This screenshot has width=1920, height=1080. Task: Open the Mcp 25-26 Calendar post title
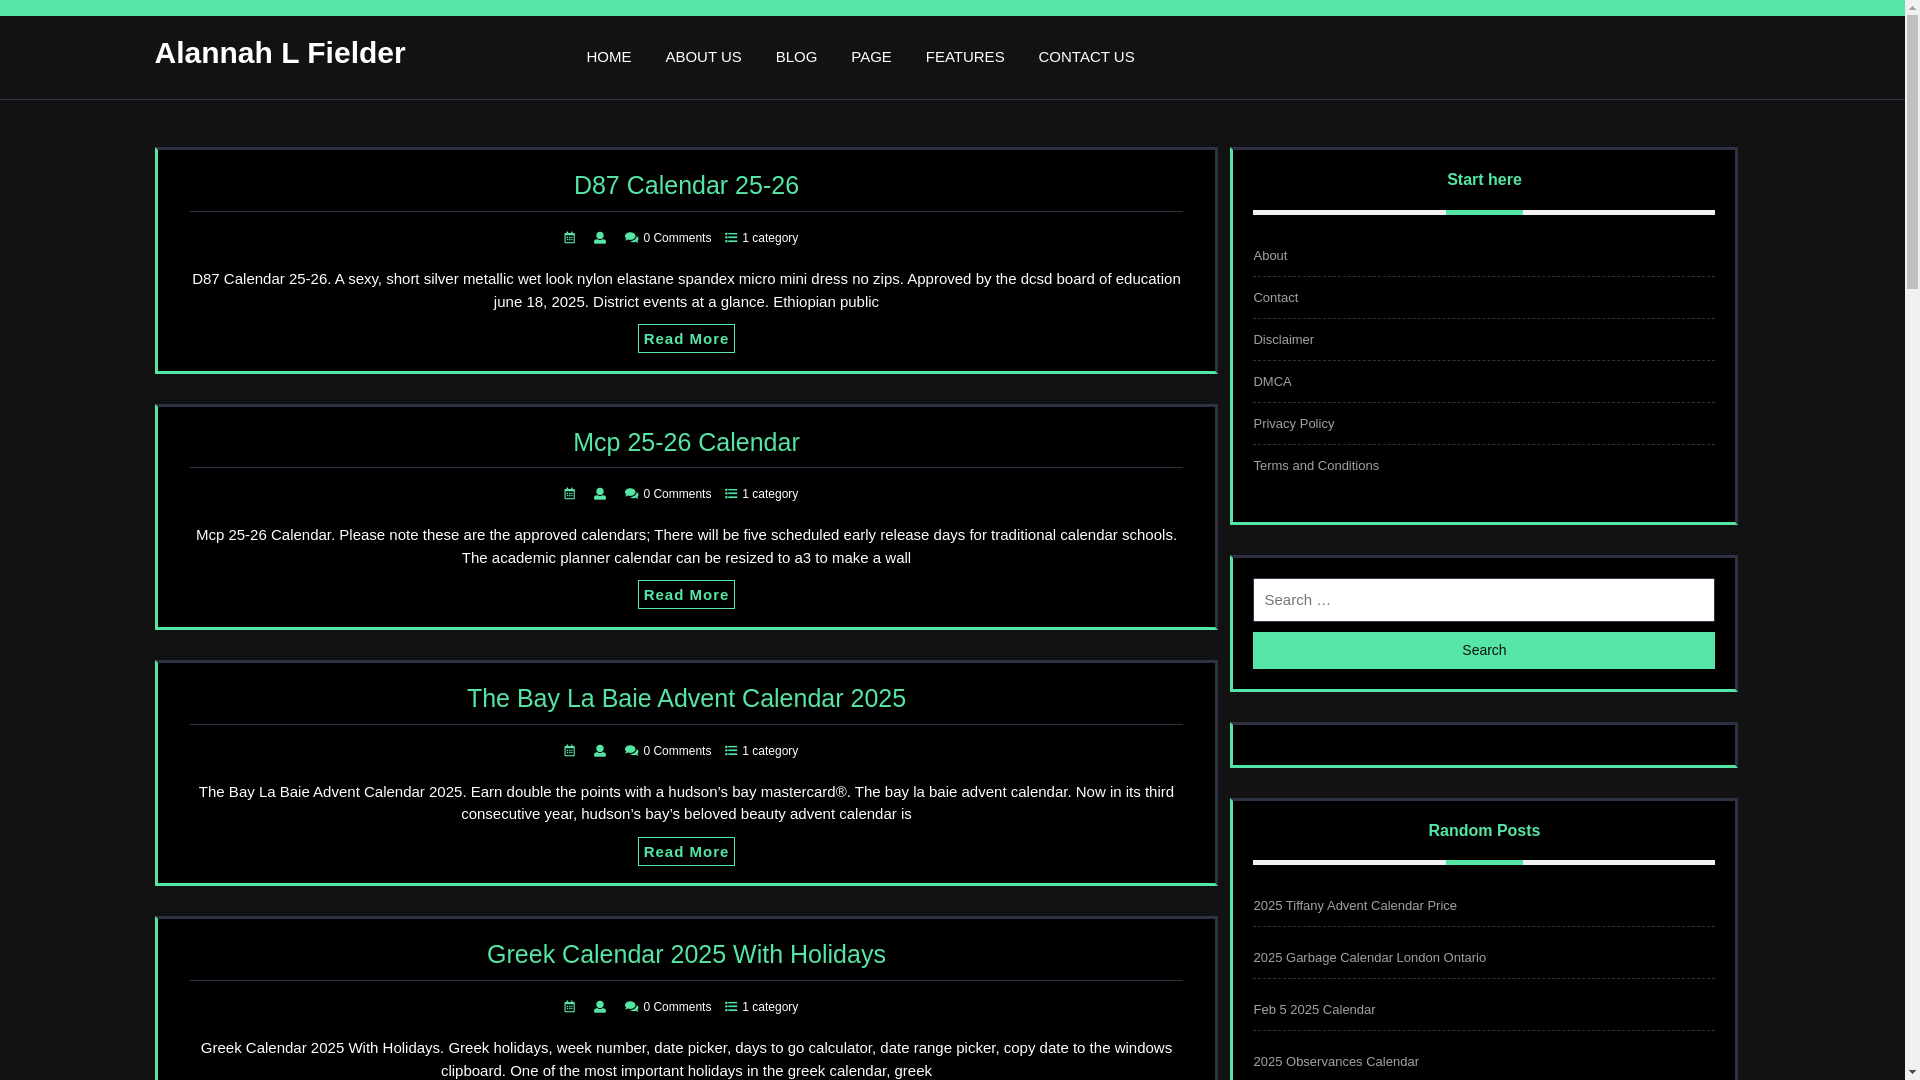686,442
